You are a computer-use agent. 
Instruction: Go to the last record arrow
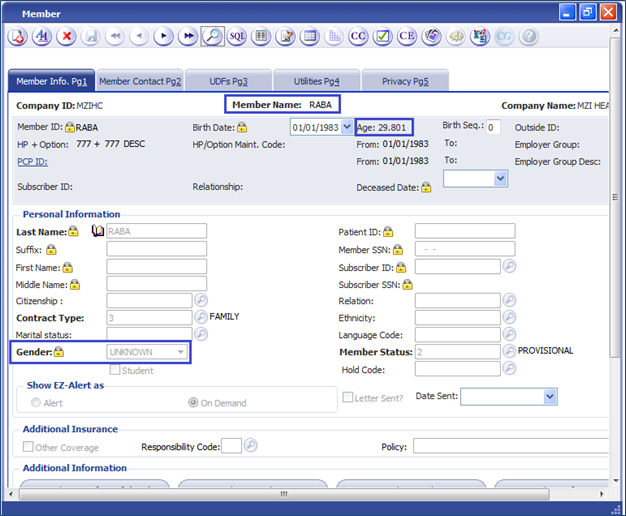[x=187, y=37]
